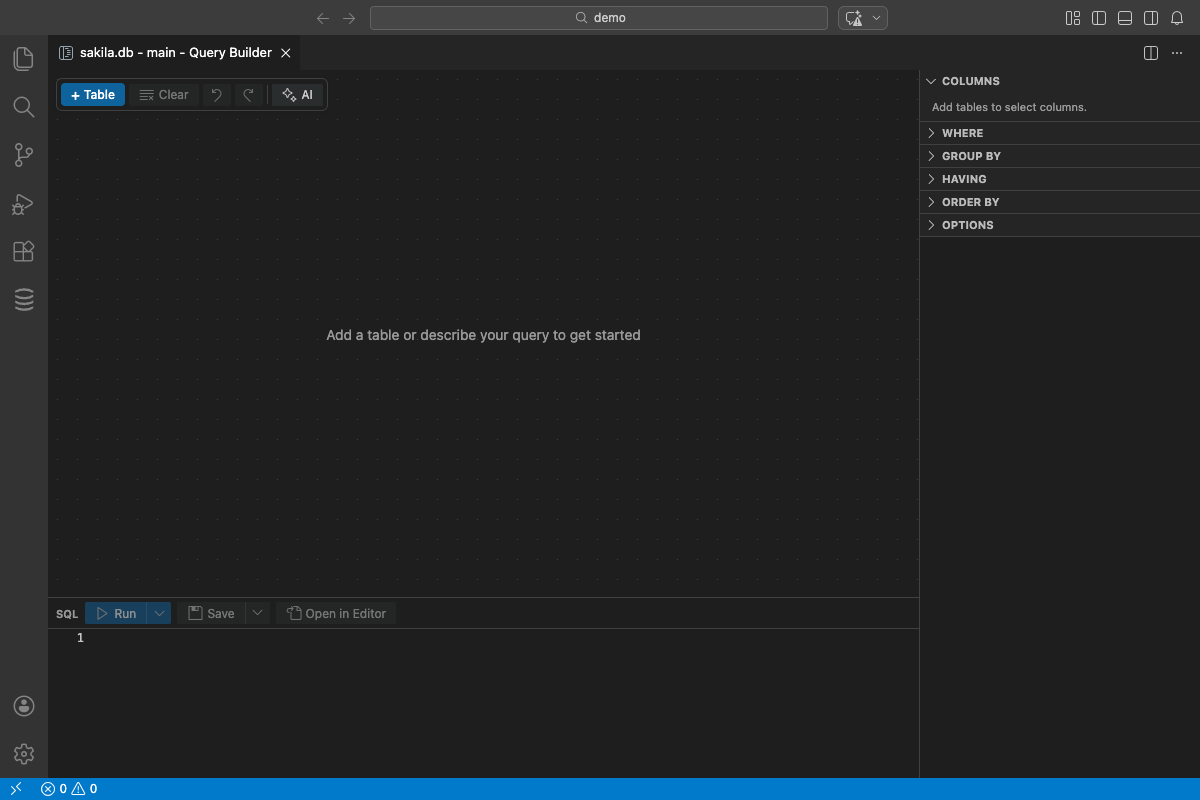Click the demo search bar
The height and width of the screenshot is (800, 1200).
click(599, 17)
